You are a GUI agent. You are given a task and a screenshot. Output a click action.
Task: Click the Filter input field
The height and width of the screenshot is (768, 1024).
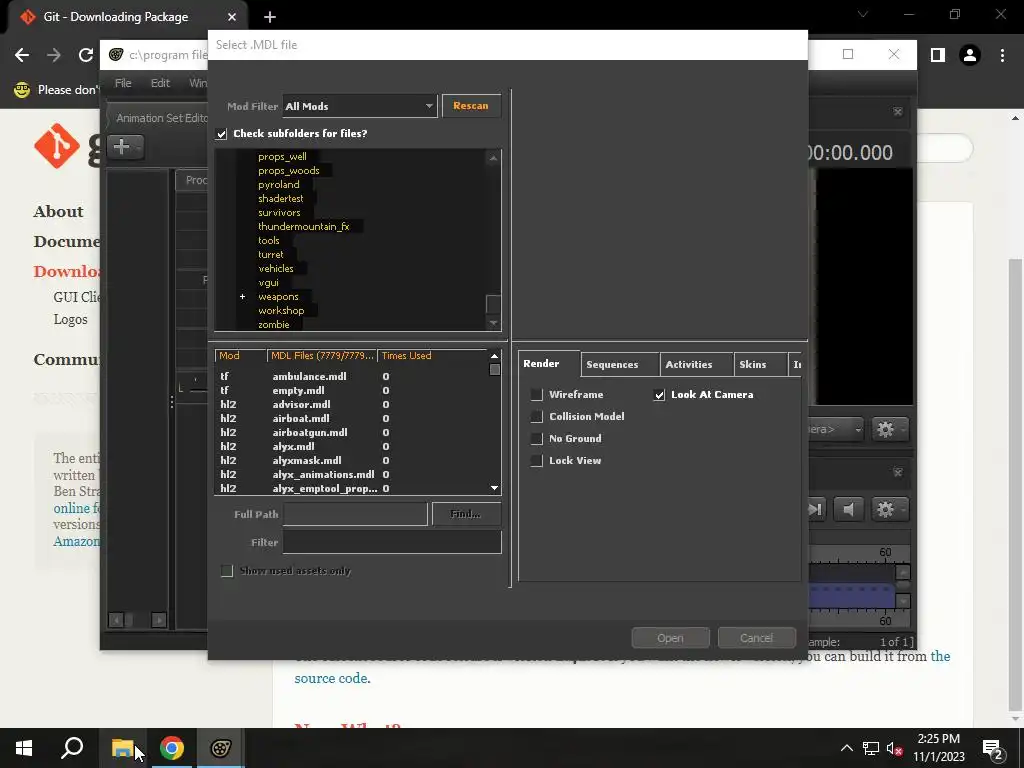pyautogui.click(x=392, y=542)
